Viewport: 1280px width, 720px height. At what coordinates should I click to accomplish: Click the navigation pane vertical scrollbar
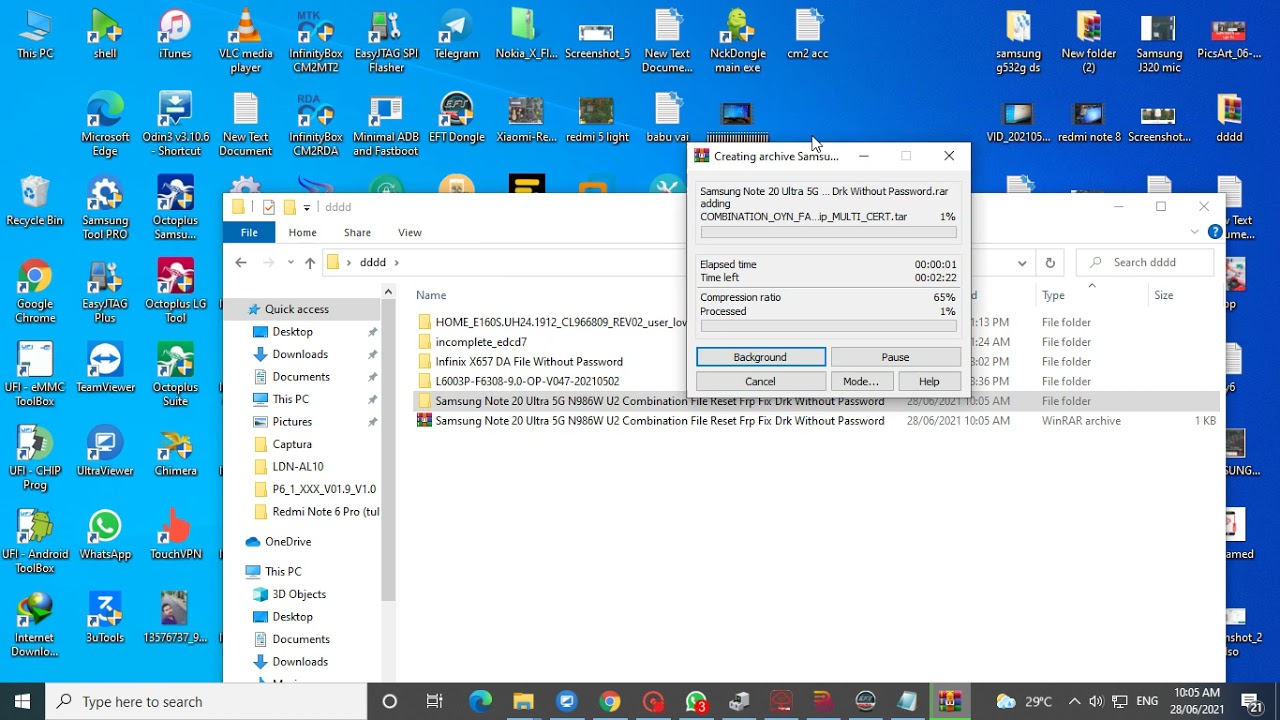point(388,450)
